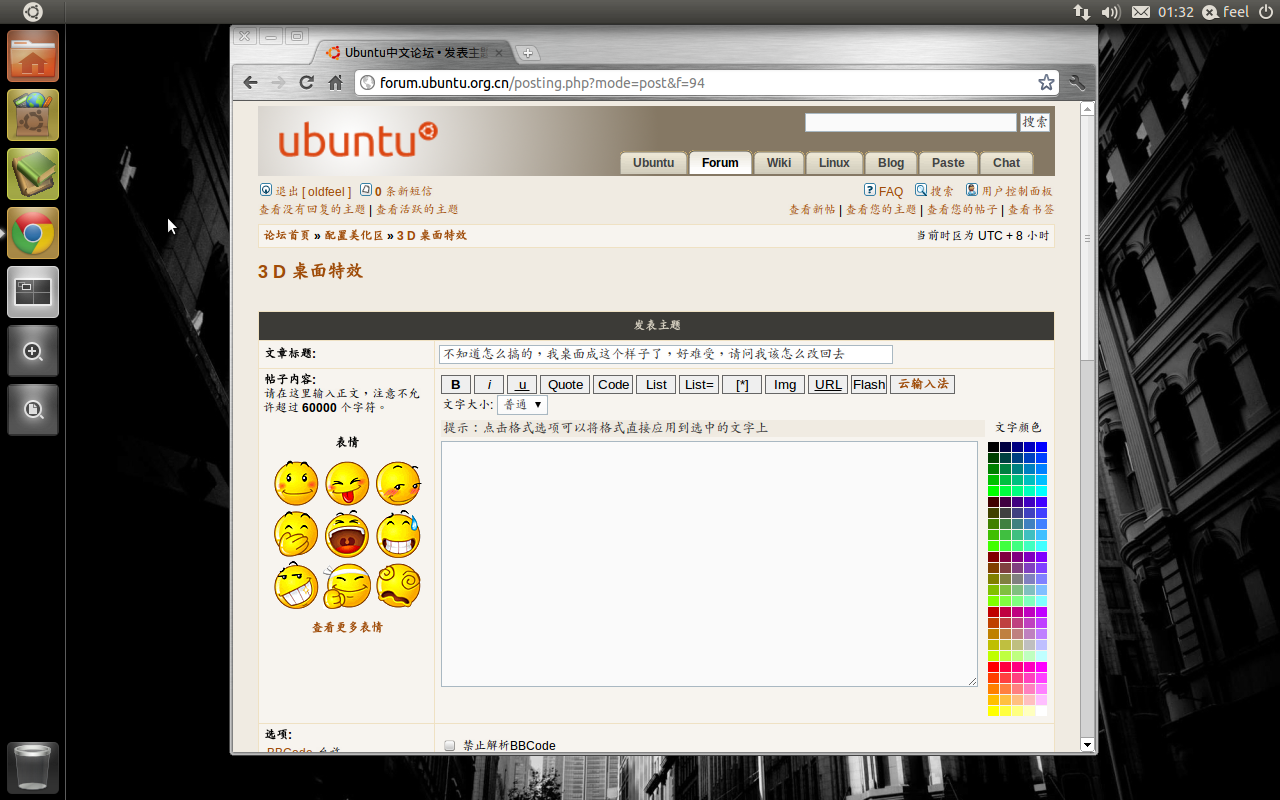The width and height of the screenshot is (1280, 800).
Task: Click into the post content textarea
Action: coord(709,564)
